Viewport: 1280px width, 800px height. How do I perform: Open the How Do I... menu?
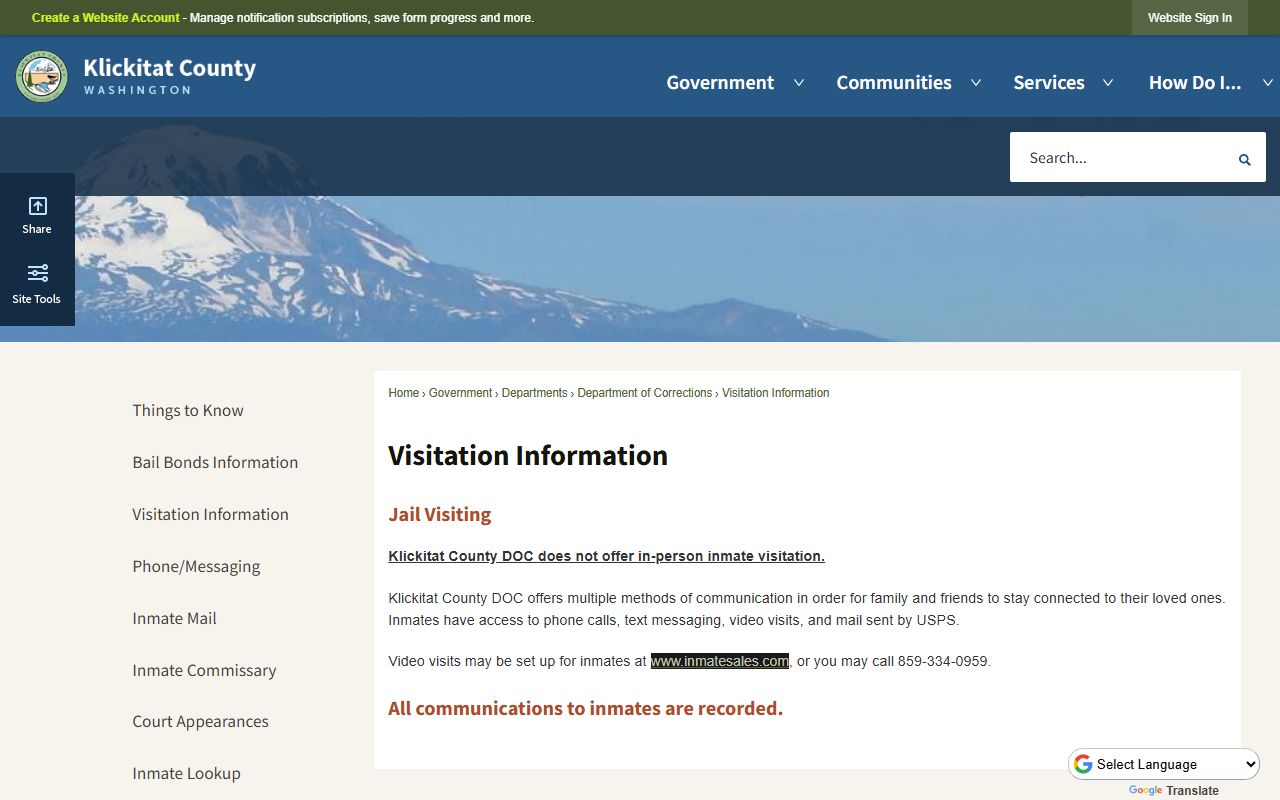(x=1195, y=83)
